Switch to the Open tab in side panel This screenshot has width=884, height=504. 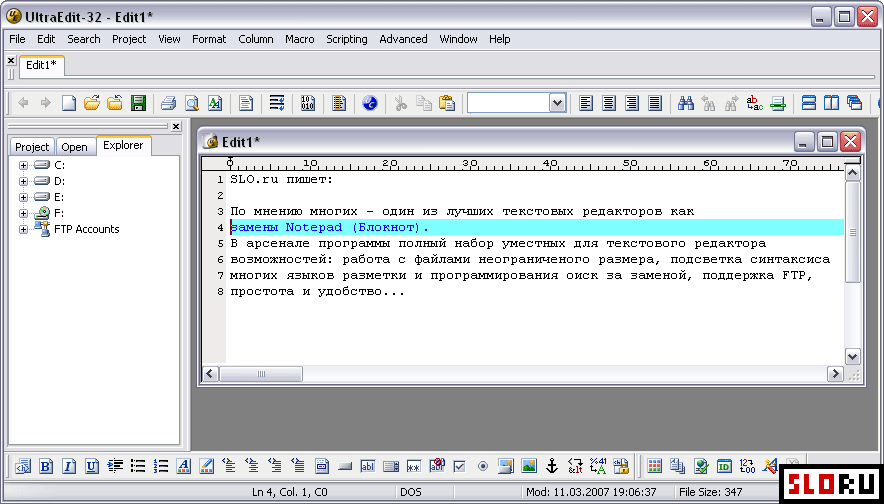point(74,147)
